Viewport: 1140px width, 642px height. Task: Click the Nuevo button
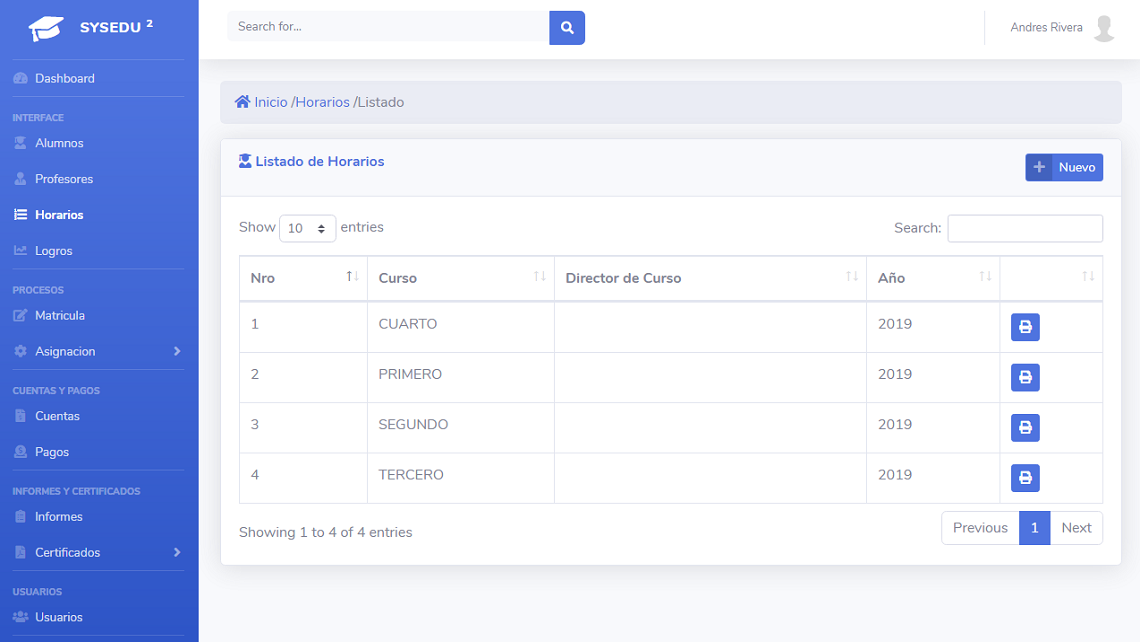pyautogui.click(x=1064, y=167)
